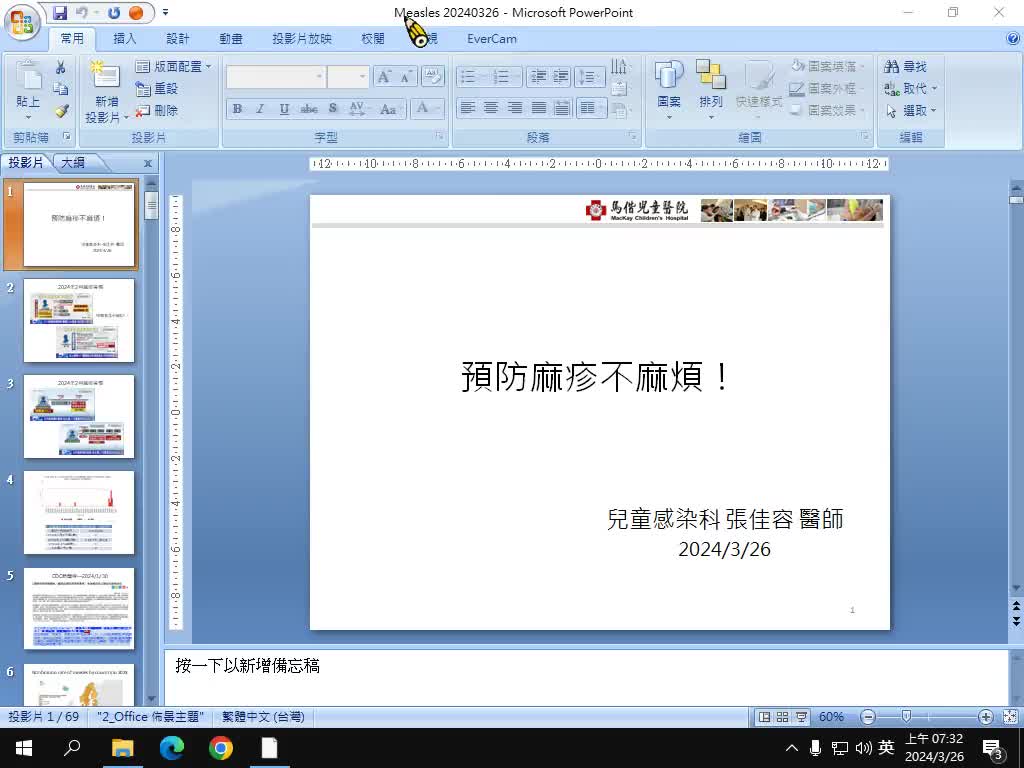This screenshot has height=768, width=1024.
Task: Click the Format Painter brush icon
Action: coord(61,111)
